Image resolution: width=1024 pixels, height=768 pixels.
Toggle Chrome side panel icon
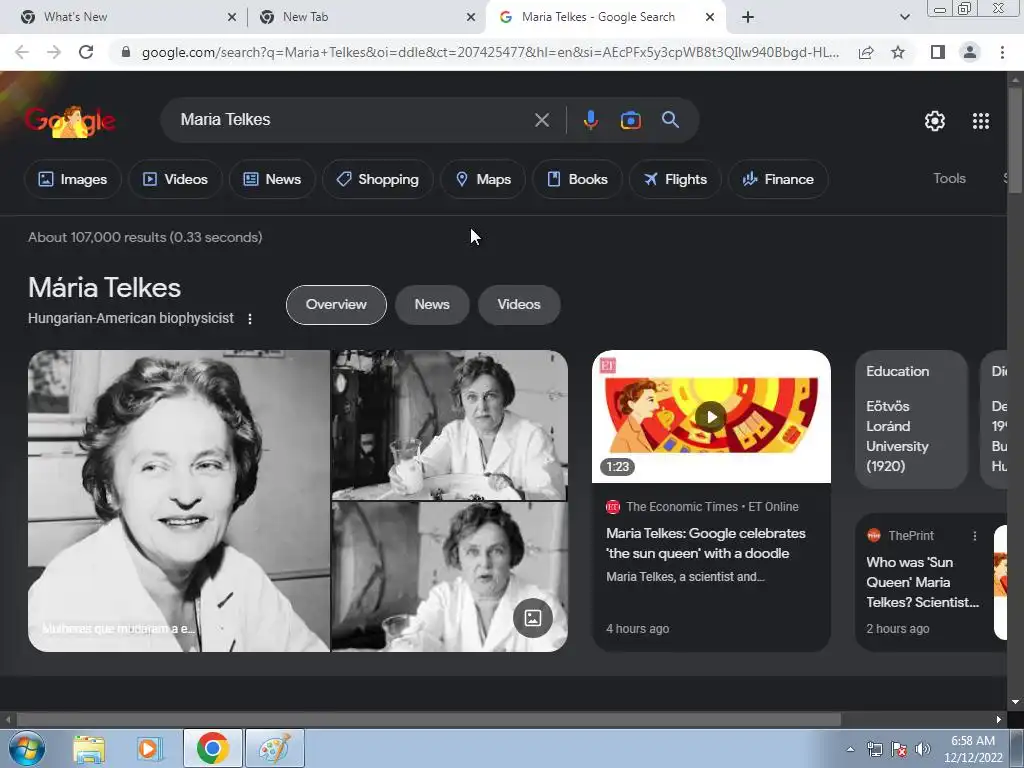[x=938, y=52]
